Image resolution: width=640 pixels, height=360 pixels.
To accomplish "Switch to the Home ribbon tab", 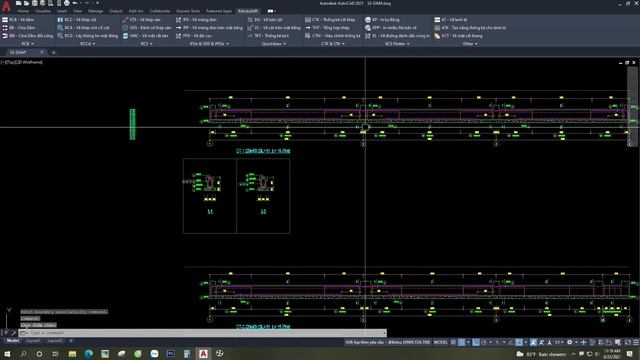I will [x=23, y=11].
